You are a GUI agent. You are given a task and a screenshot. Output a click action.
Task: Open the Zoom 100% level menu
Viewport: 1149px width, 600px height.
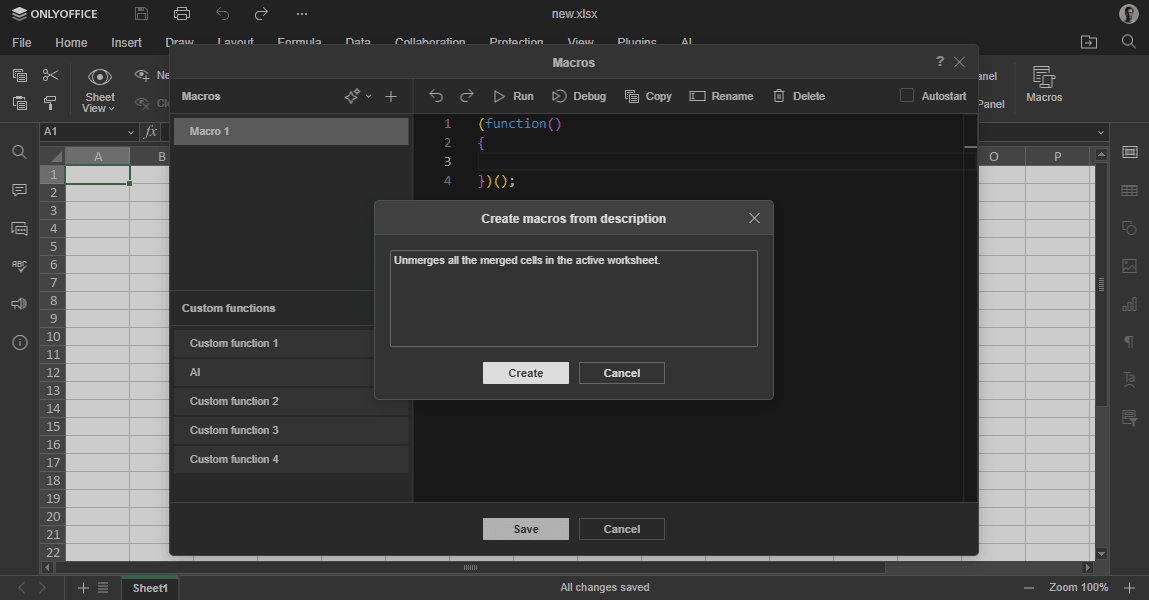(x=1079, y=588)
